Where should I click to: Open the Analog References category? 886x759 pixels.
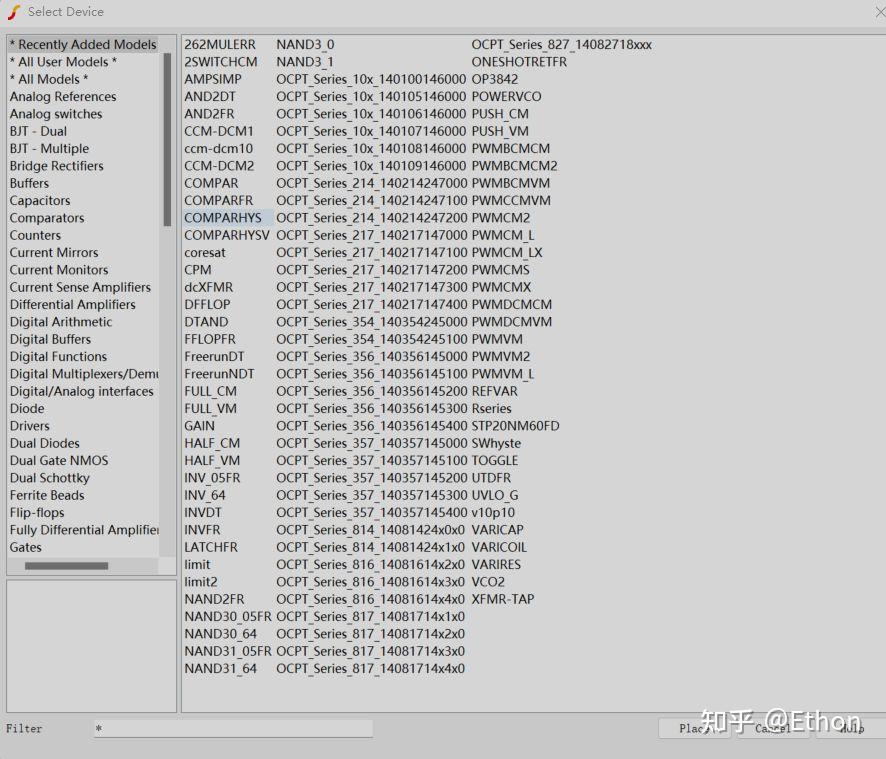63,97
